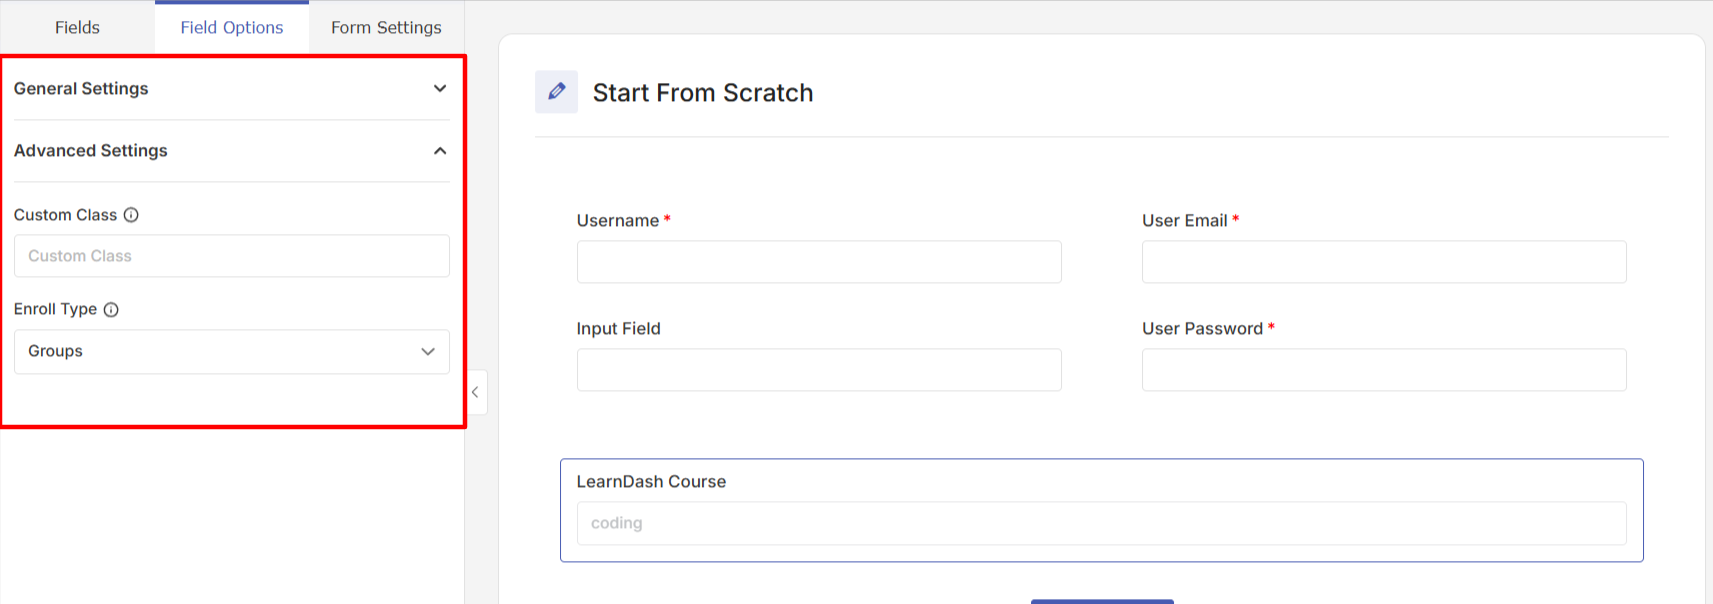Click the blue button below LearnDash Course

[x=1102, y=601]
